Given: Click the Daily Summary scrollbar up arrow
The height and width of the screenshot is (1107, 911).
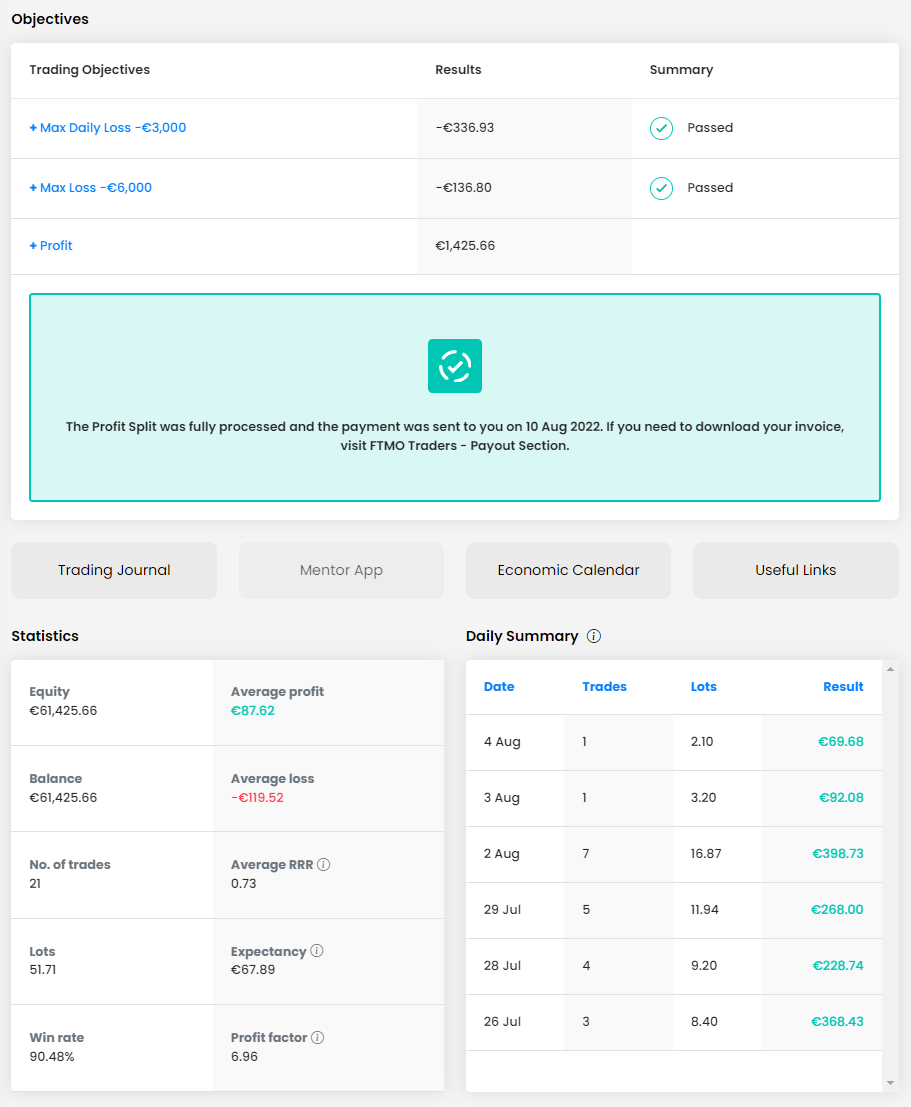Looking at the screenshot, I should point(891,669).
